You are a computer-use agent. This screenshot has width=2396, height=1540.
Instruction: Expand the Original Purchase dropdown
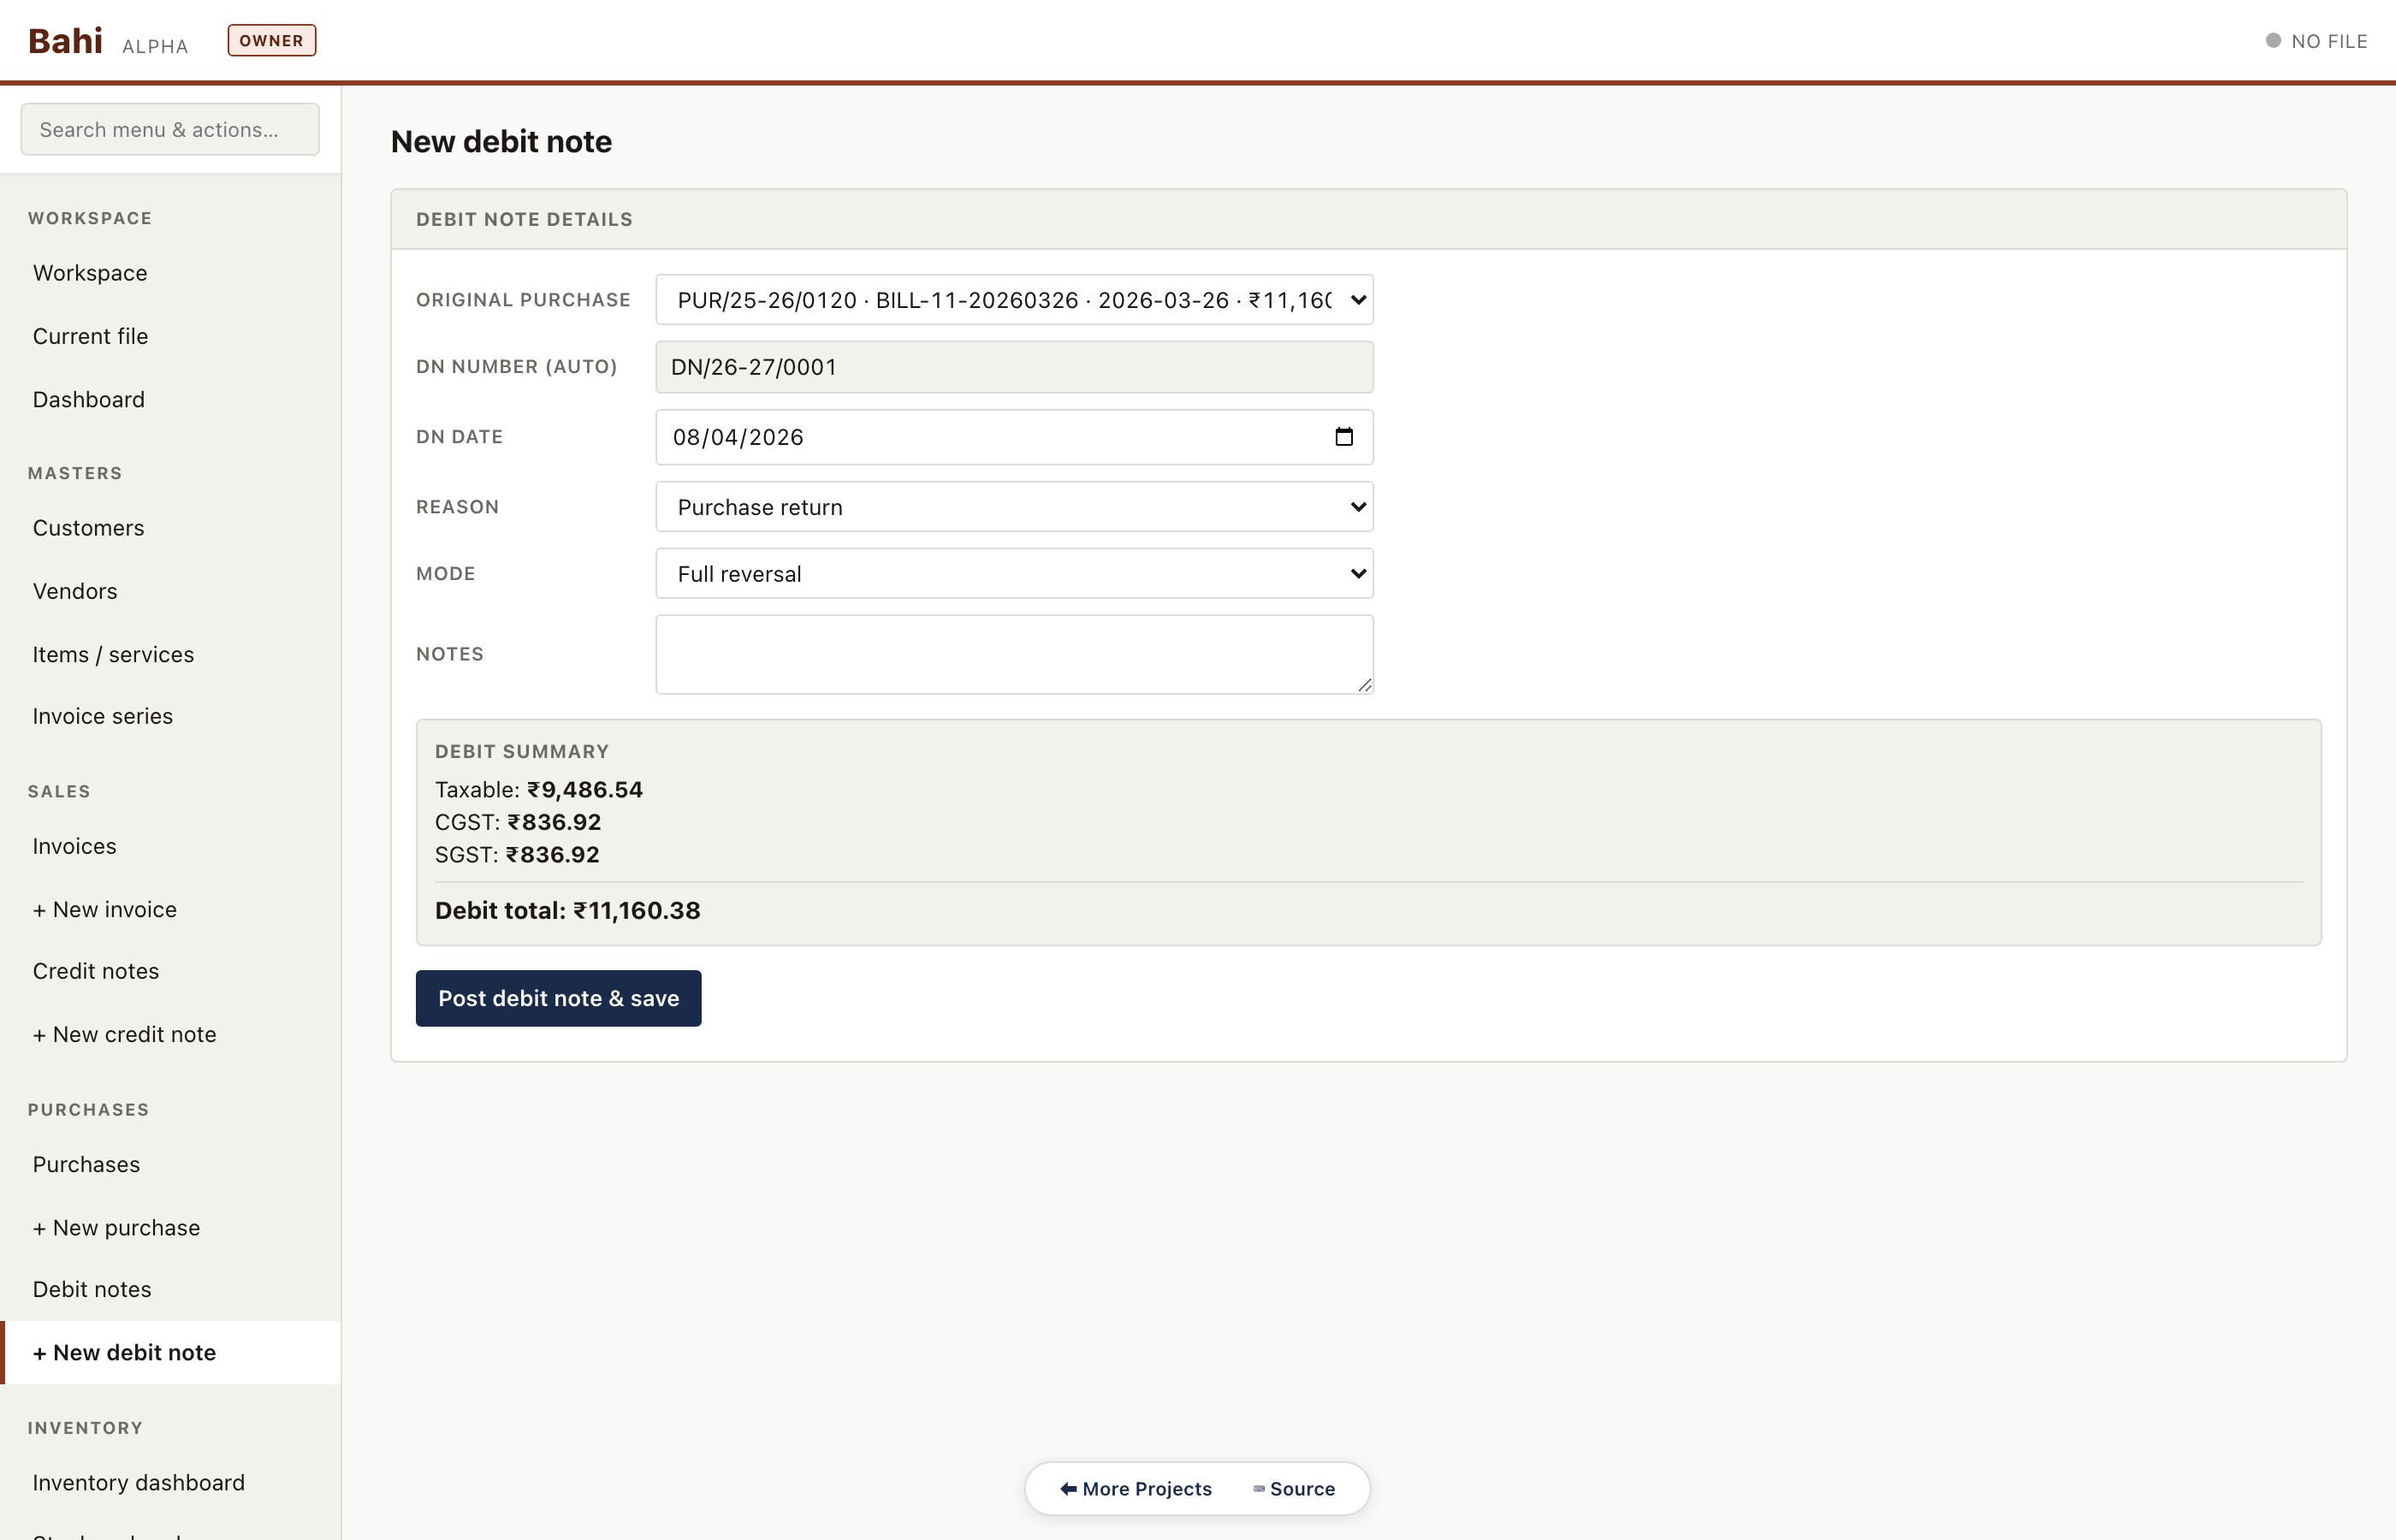pyautogui.click(x=1013, y=300)
